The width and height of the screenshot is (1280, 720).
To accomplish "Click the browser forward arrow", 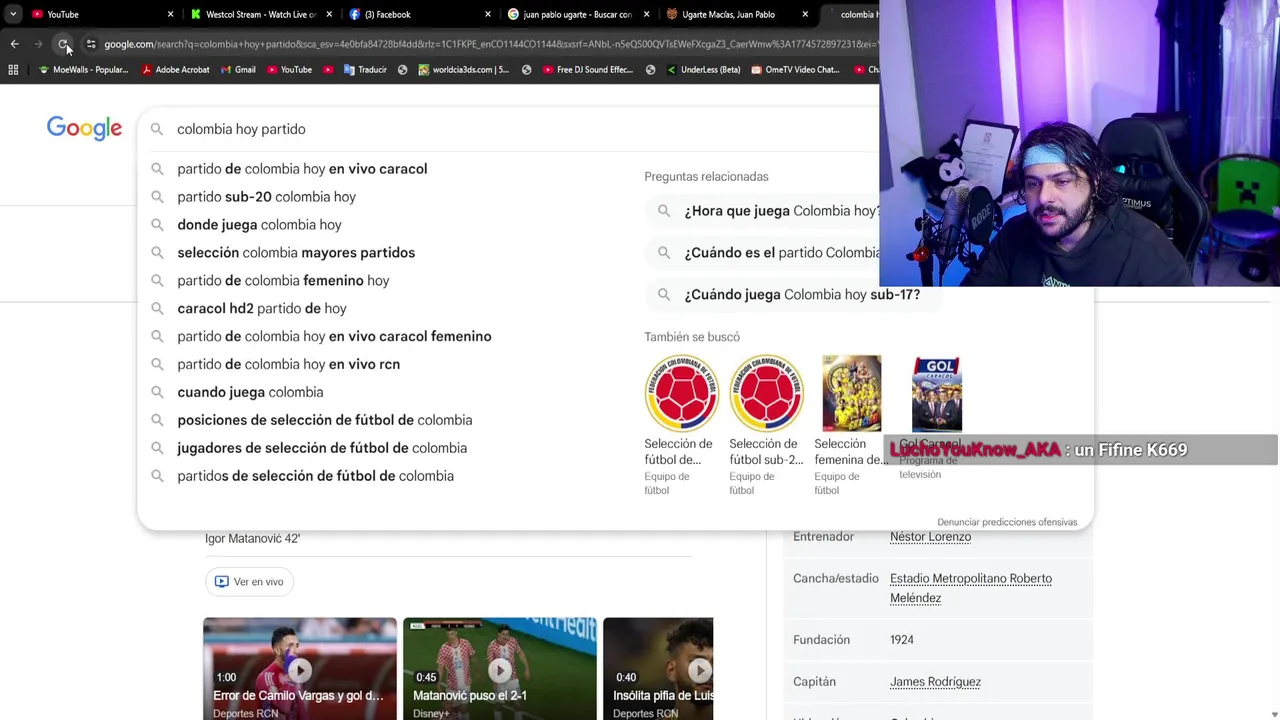I will coord(38,44).
